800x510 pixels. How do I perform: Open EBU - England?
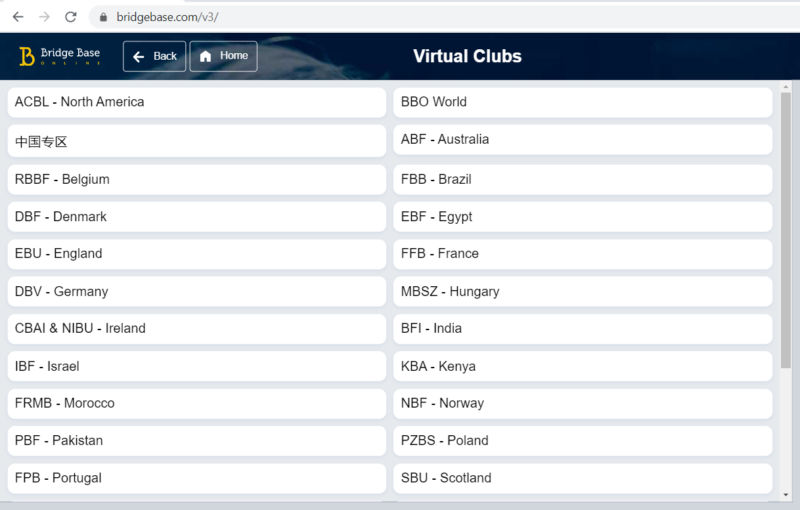point(197,254)
